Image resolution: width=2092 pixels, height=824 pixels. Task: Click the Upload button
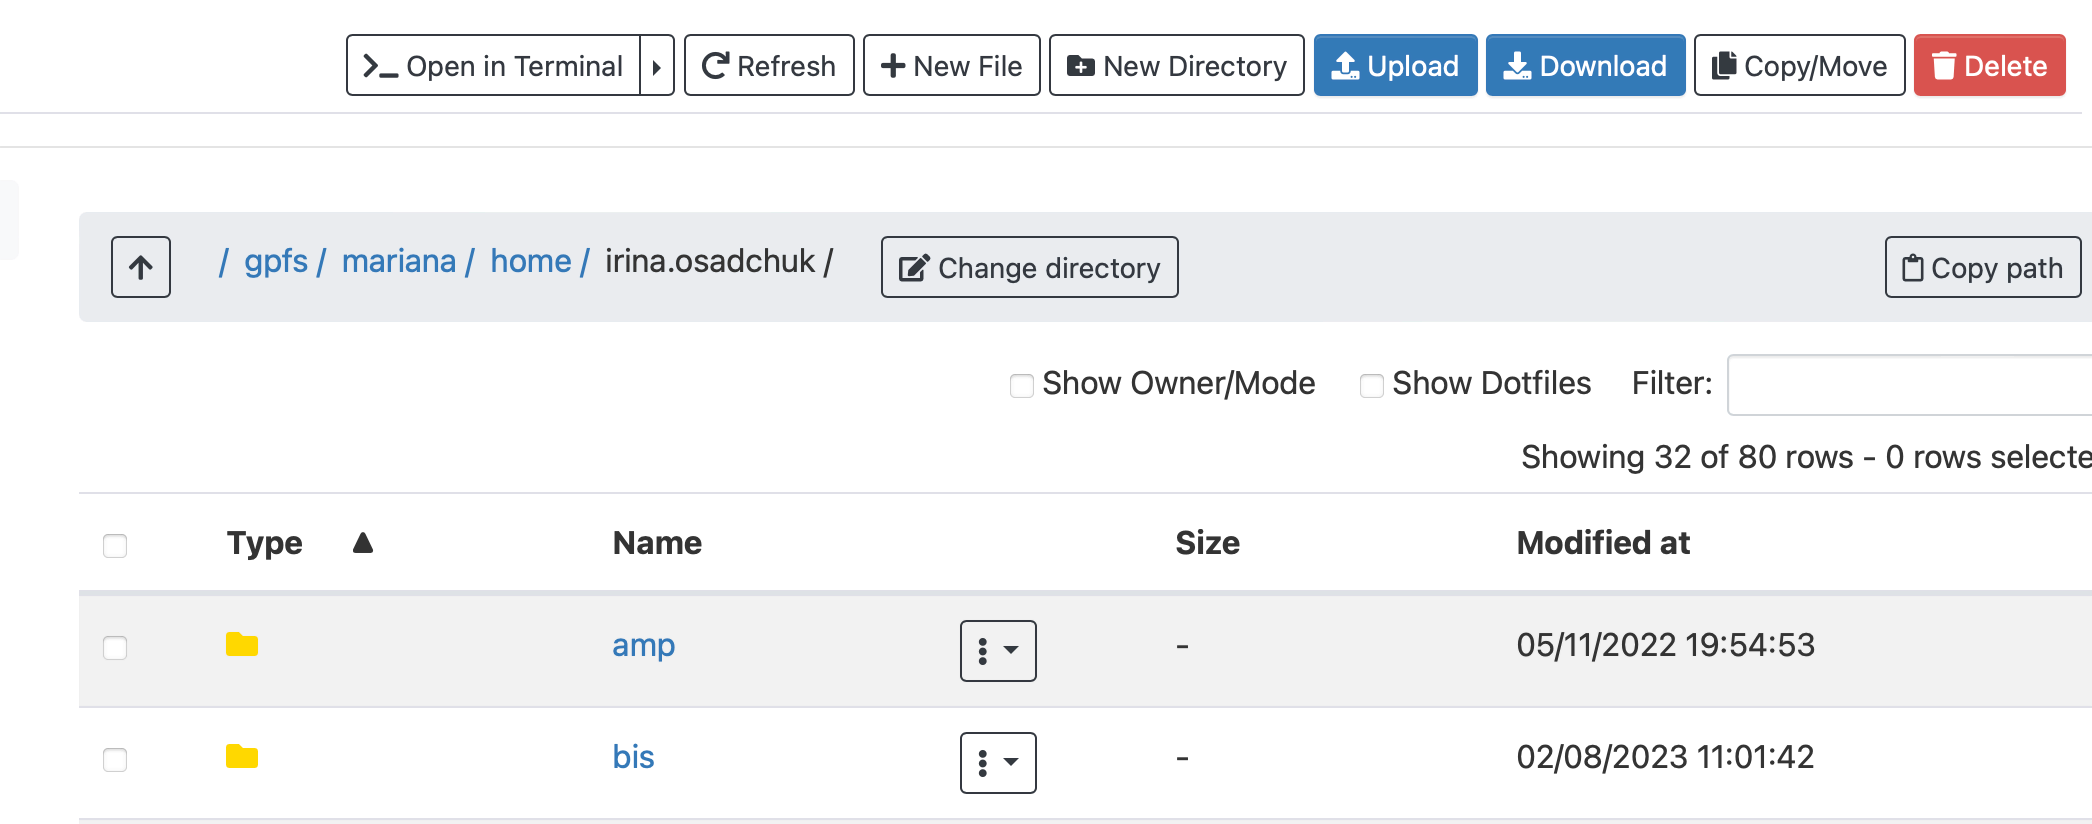click(1396, 66)
